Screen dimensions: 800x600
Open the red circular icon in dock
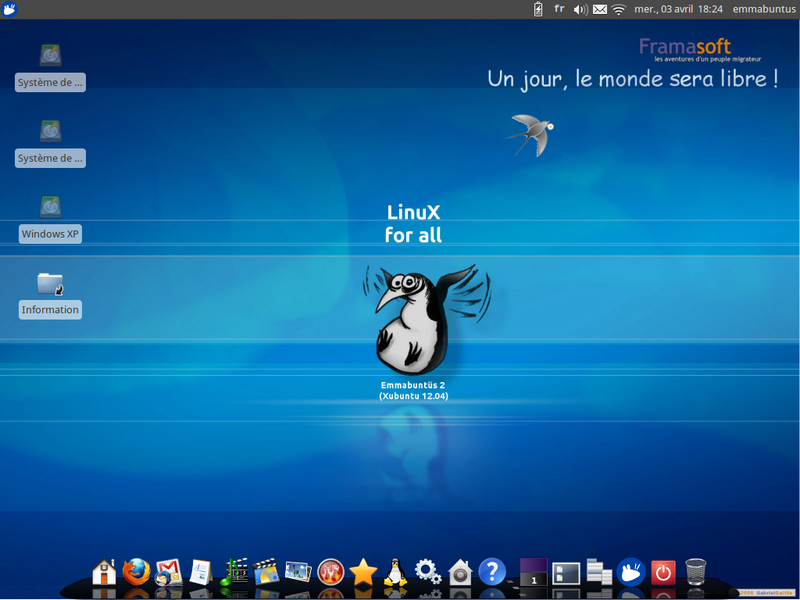click(x=331, y=572)
